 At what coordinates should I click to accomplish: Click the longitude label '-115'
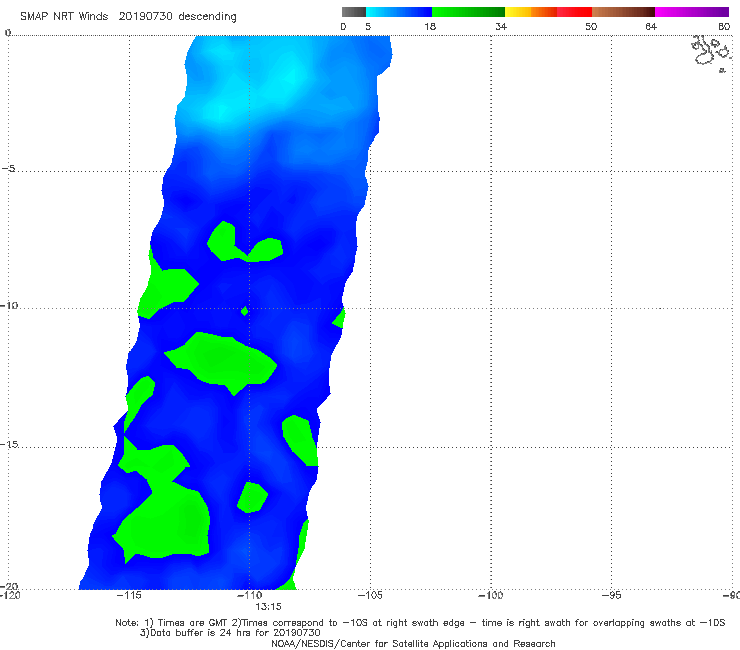[x=129, y=595]
